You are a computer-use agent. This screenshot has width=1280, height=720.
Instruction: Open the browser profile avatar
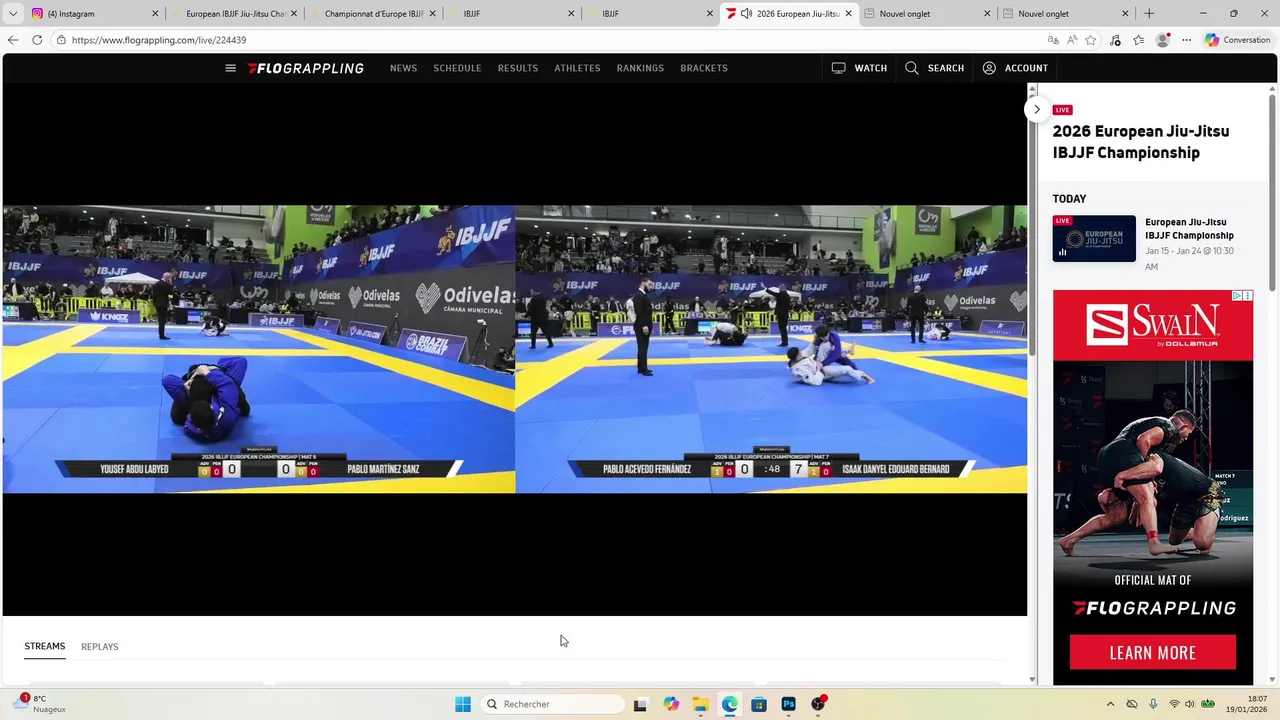pyautogui.click(x=1162, y=40)
